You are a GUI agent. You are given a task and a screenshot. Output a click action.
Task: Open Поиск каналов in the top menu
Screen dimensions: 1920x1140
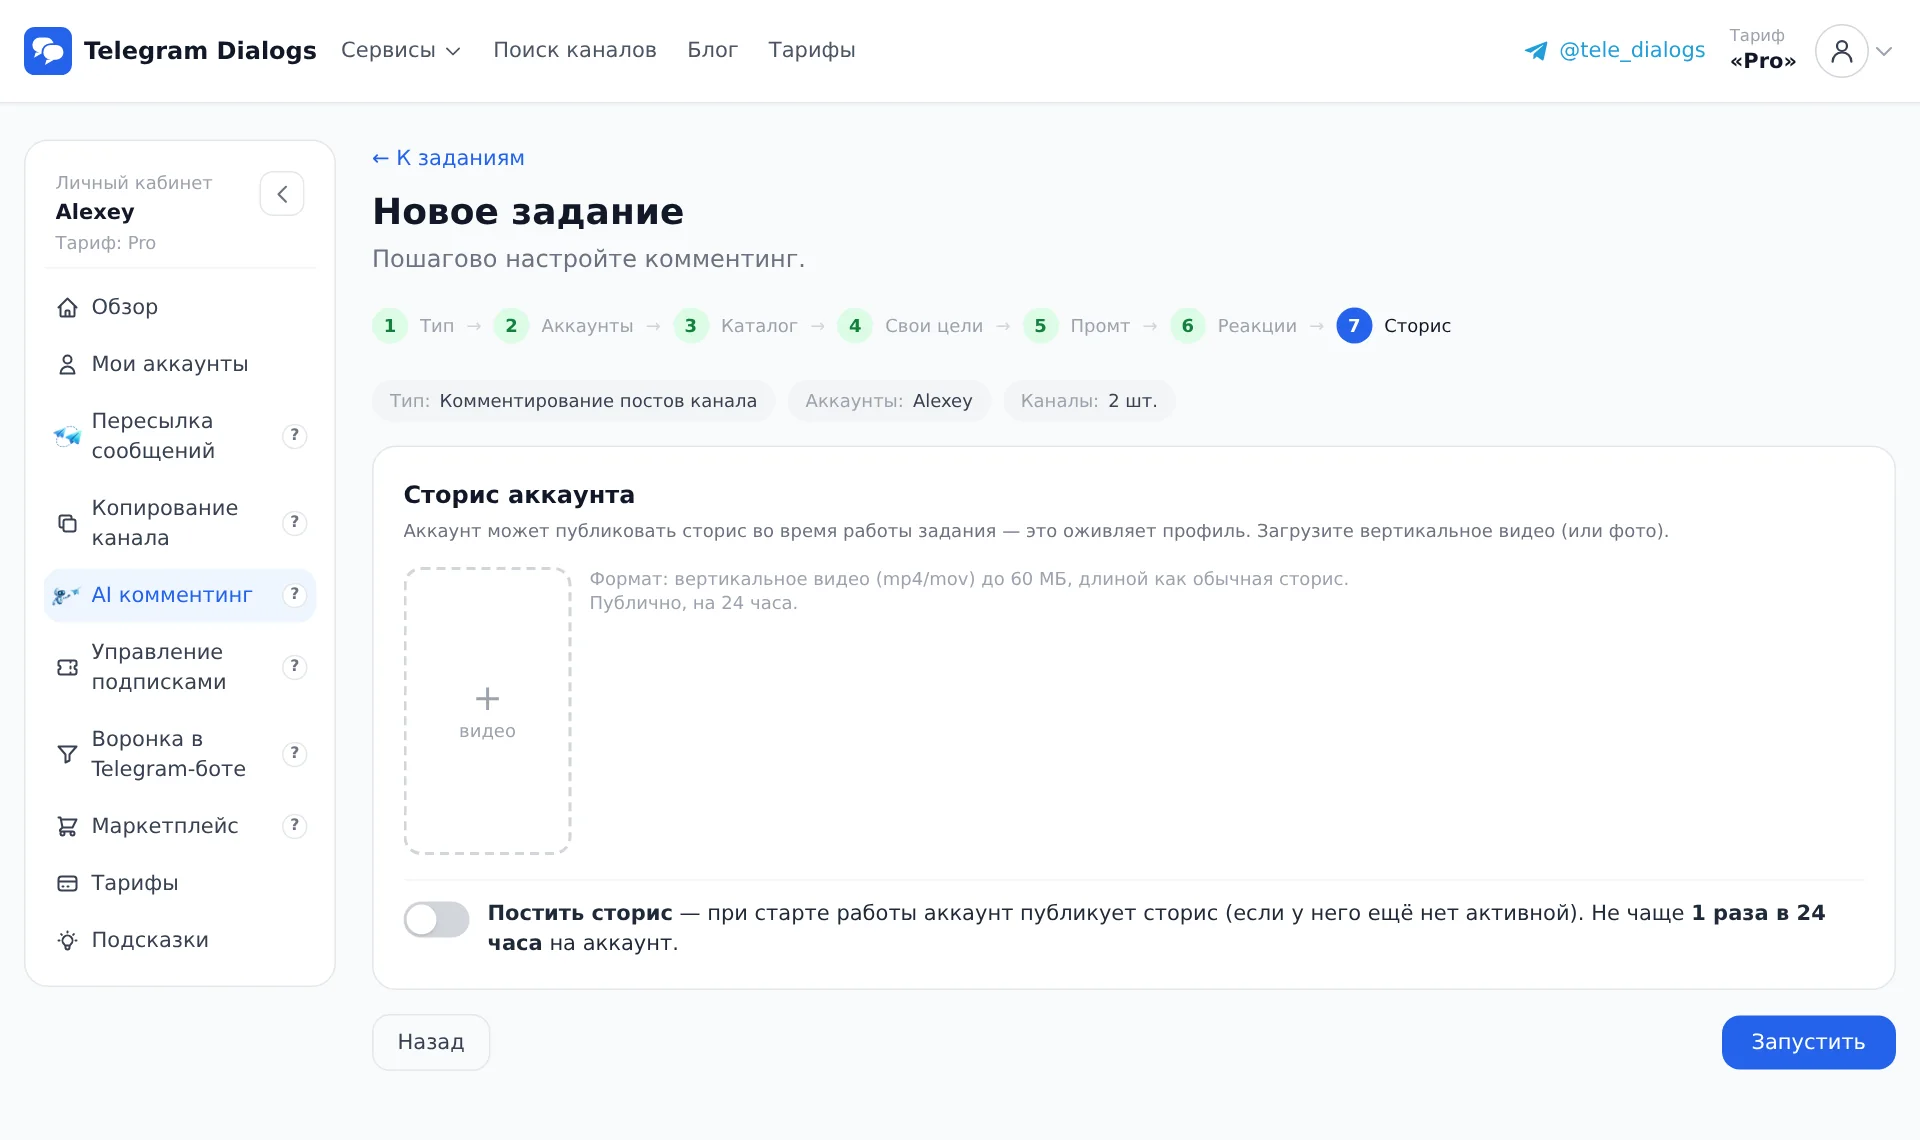tap(575, 50)
